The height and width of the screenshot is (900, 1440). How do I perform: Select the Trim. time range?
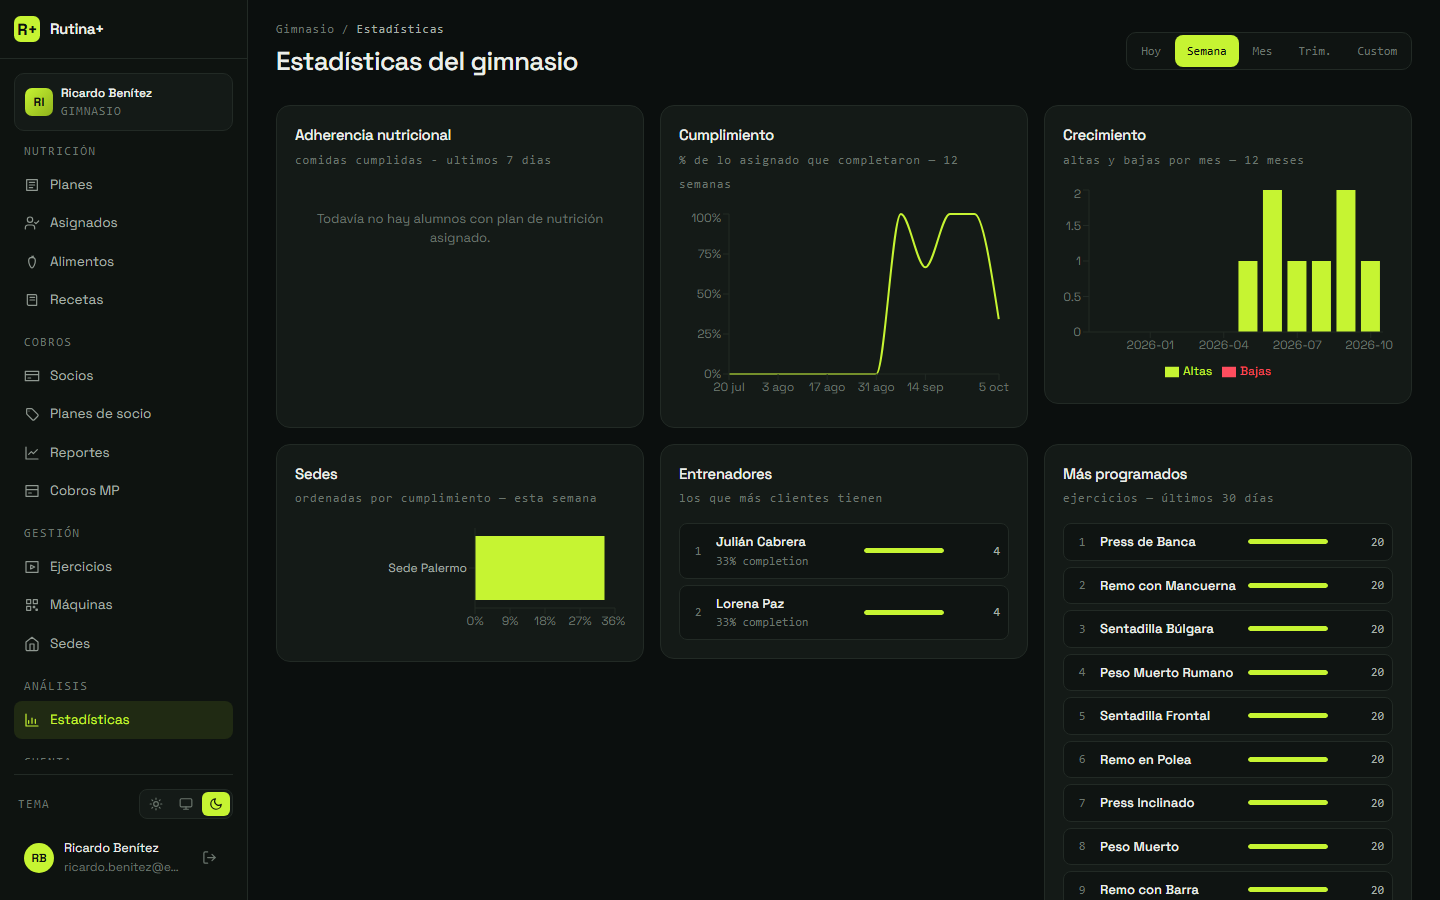[x=1314, y=51]
